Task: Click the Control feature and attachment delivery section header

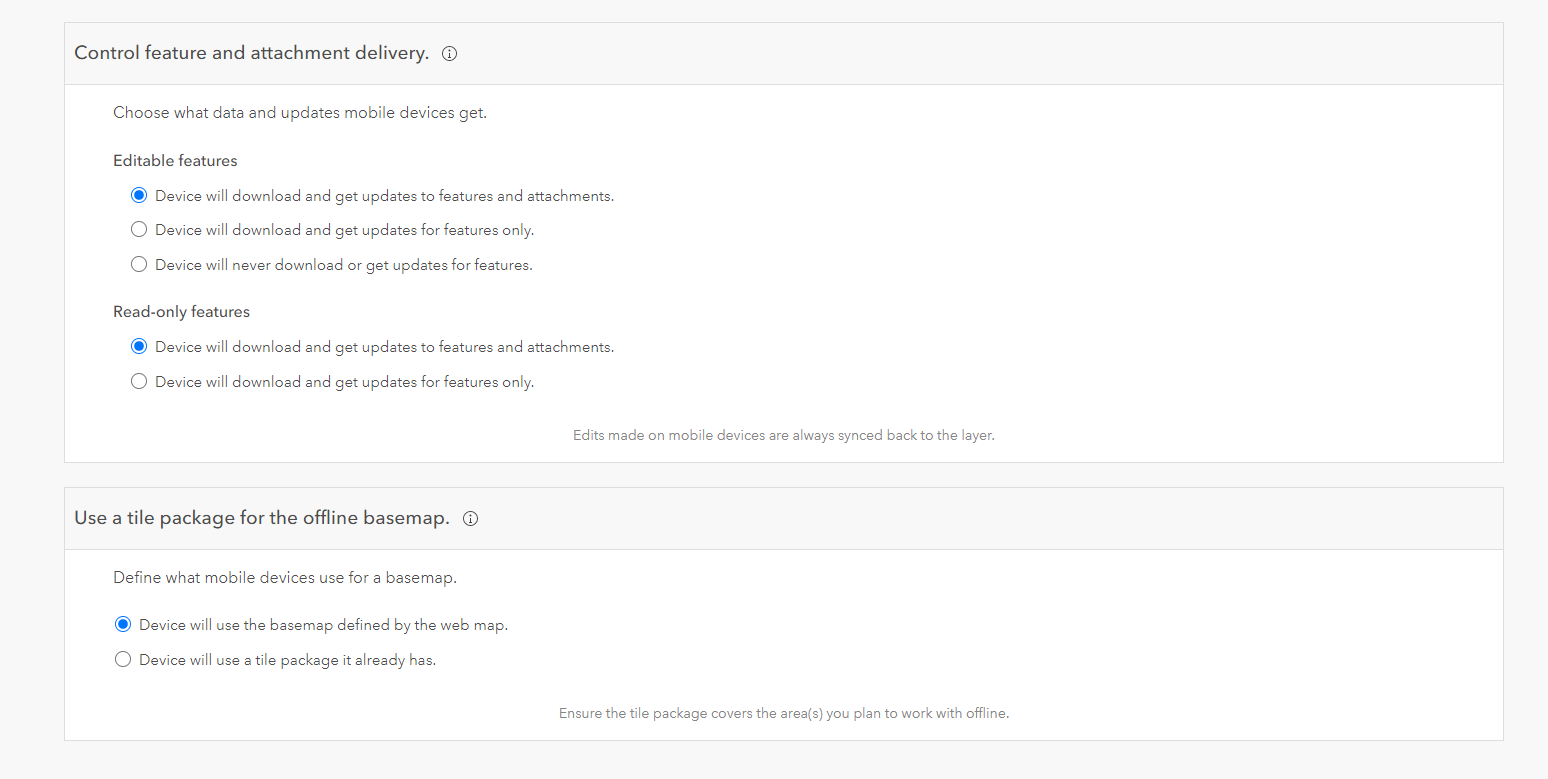Action: 251,52
